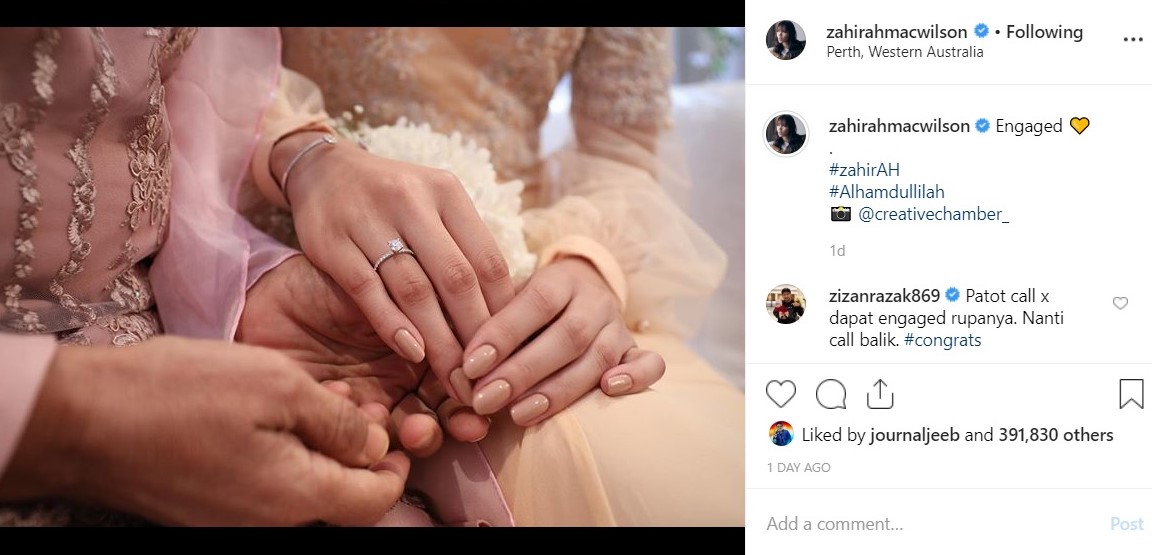The width and height of the screenshot is (1152, 555).
Task: Share the post via the upload arrow icon
Action: click(x=879, y=394)
